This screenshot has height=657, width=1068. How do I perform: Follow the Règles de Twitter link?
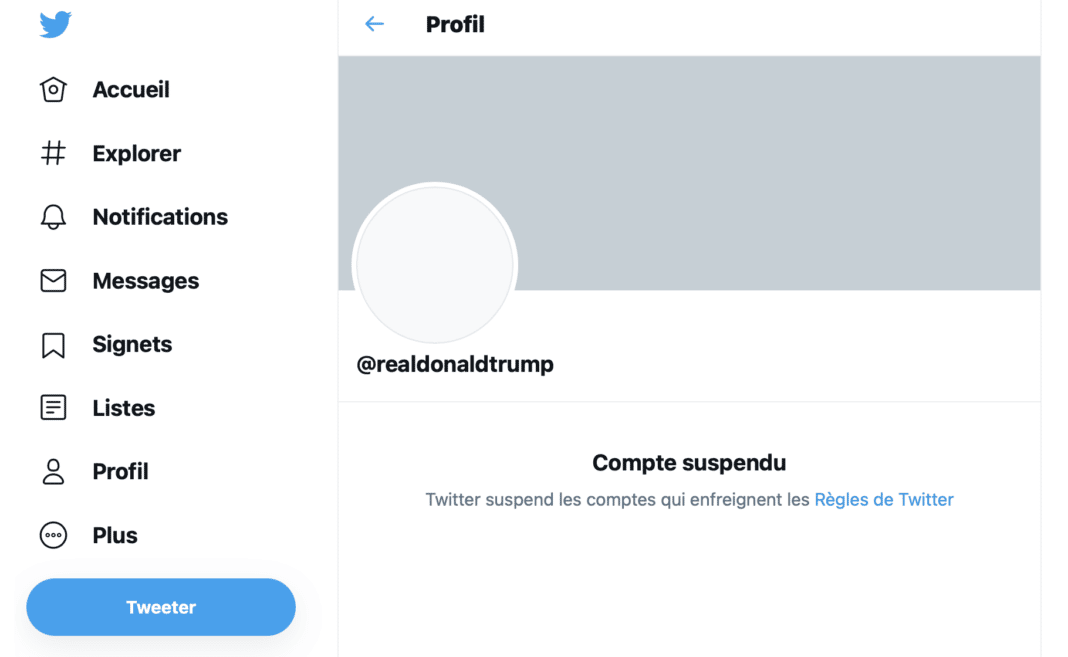tap(884, 500)
